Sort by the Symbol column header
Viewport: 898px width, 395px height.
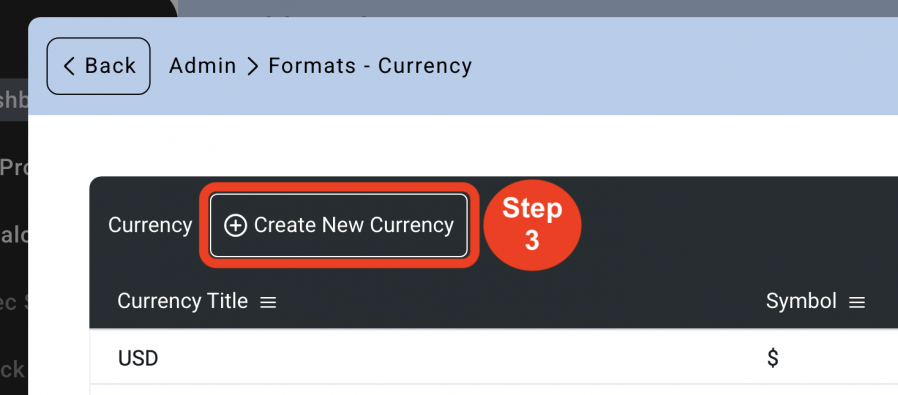(x=801, y=301)
